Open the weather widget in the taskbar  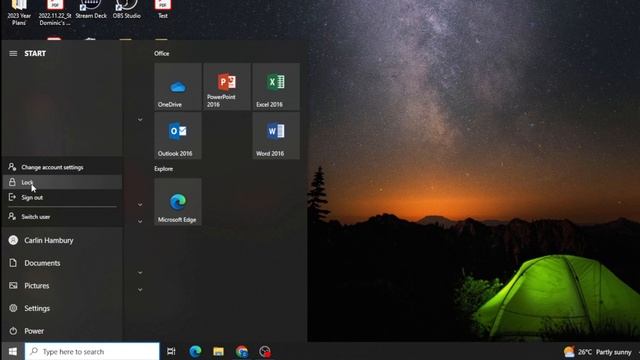point(598,351)
